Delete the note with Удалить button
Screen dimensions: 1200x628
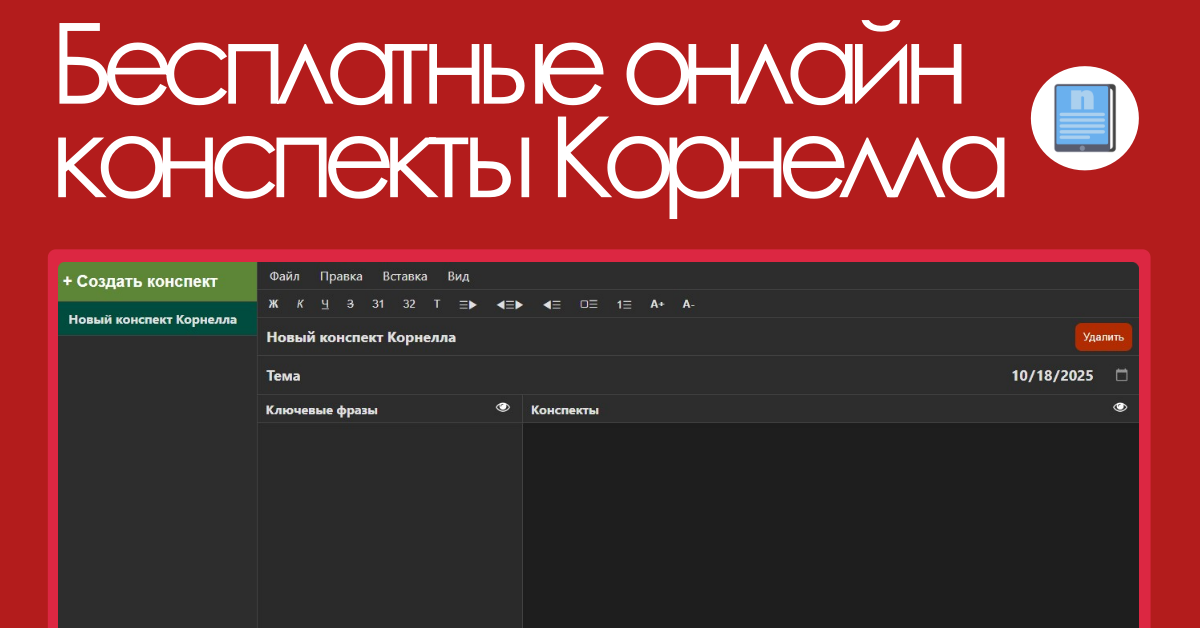1103,337
